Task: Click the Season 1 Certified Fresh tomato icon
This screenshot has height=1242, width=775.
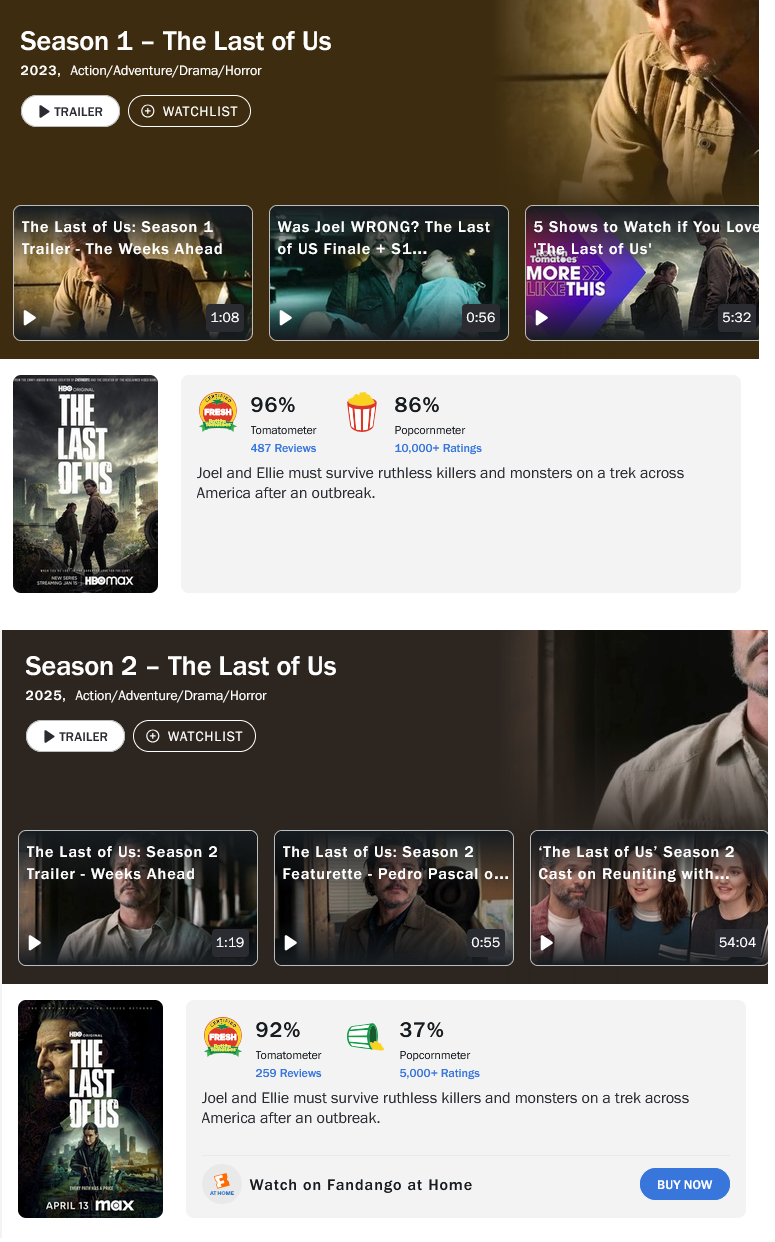Action: coord(218,412)
